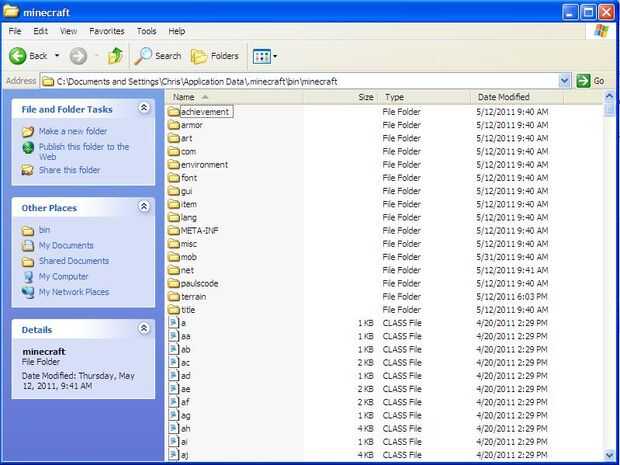Select the file name ad
This screenshot has width=620, height=465.
[185, 376]
